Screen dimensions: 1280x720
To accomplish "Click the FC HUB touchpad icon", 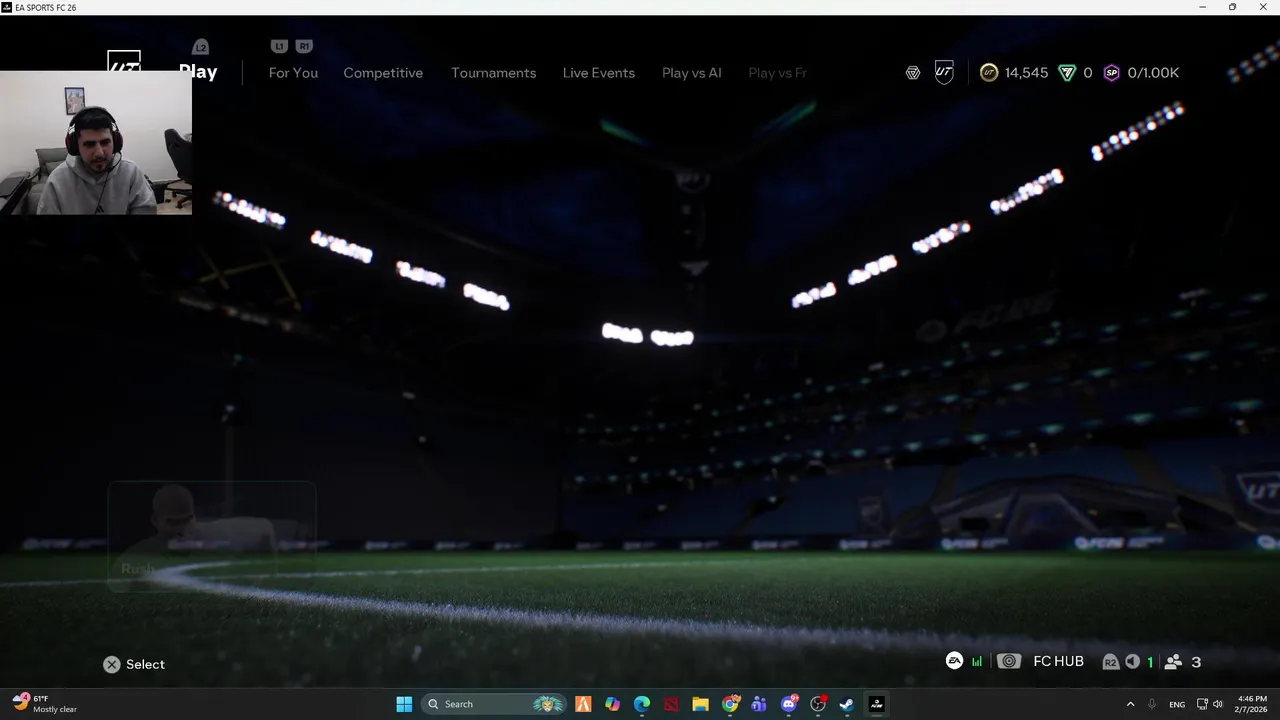I will 1009,661.
